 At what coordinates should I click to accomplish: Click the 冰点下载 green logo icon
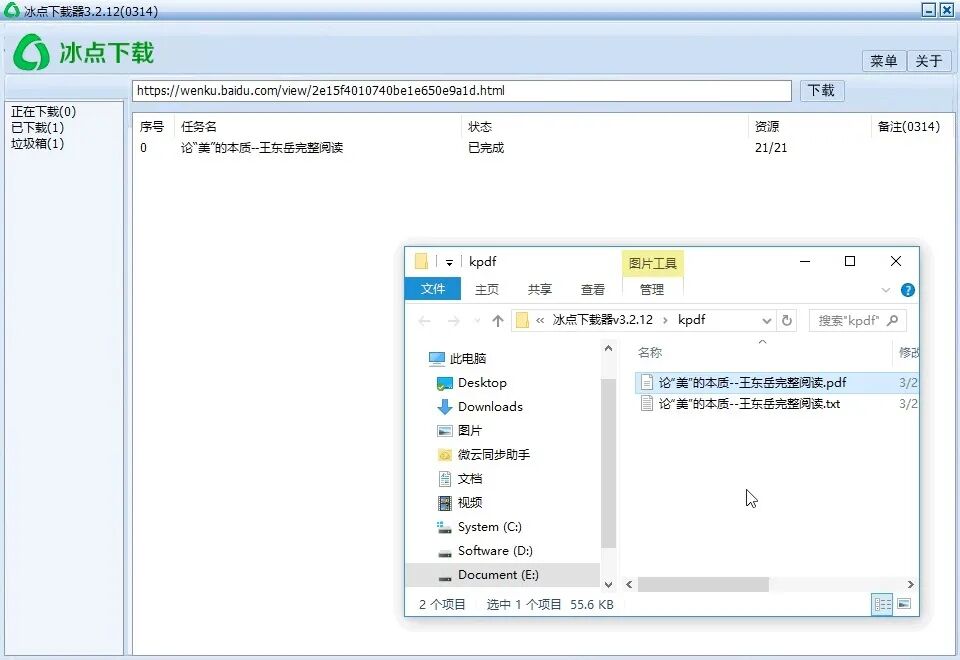tap(31, 52)
